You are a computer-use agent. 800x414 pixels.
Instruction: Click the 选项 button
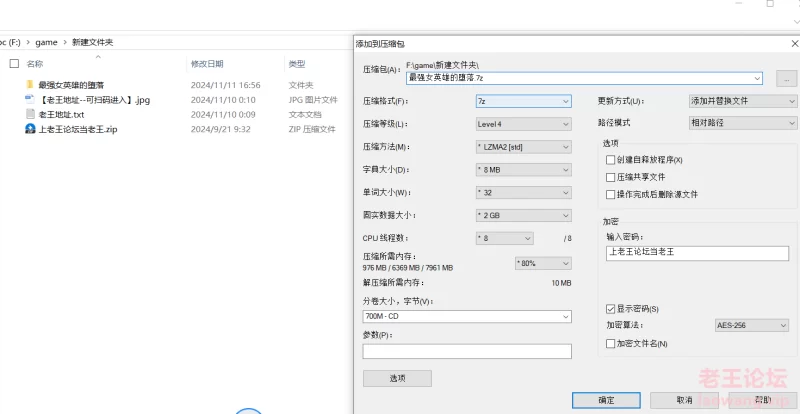coord(397,378)
